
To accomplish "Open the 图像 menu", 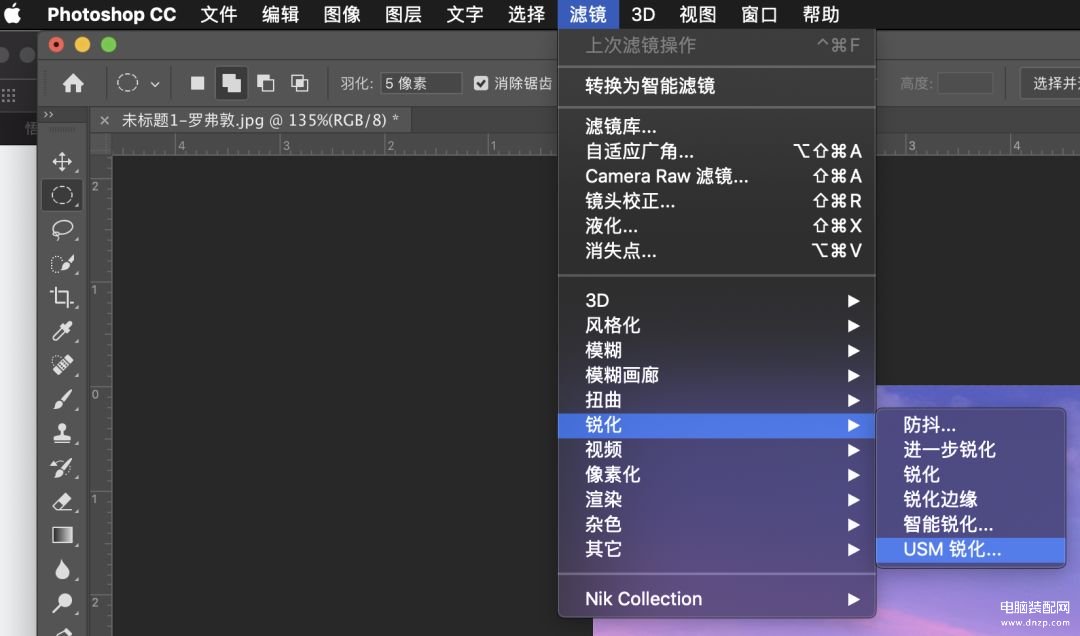I will (x=342, y=14).
